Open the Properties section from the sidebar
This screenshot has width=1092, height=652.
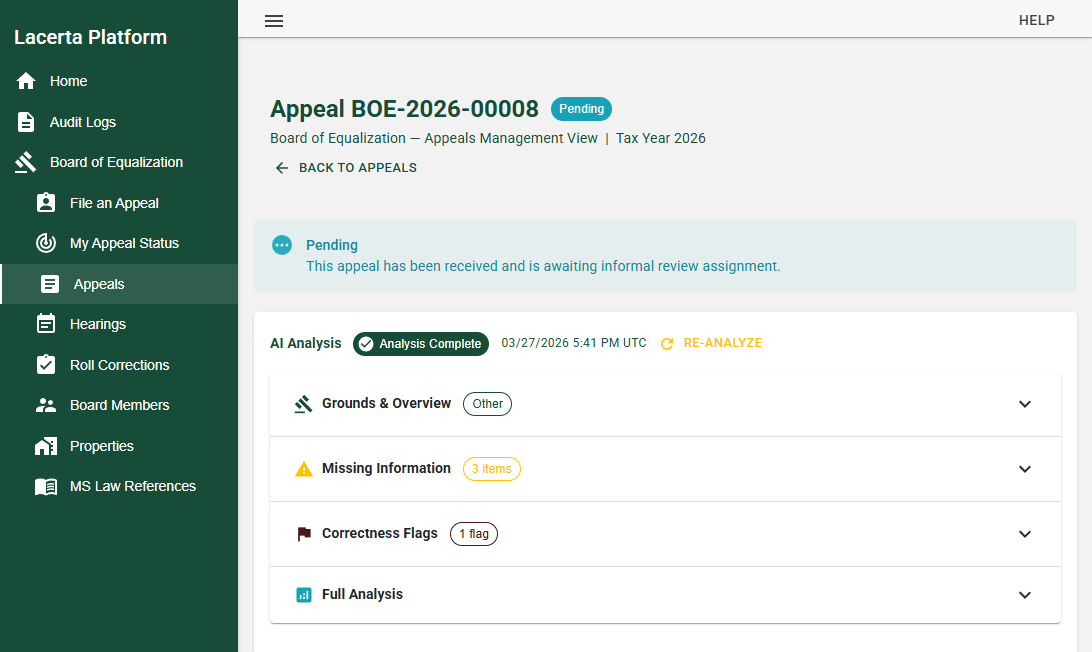(x=46, y=445)
